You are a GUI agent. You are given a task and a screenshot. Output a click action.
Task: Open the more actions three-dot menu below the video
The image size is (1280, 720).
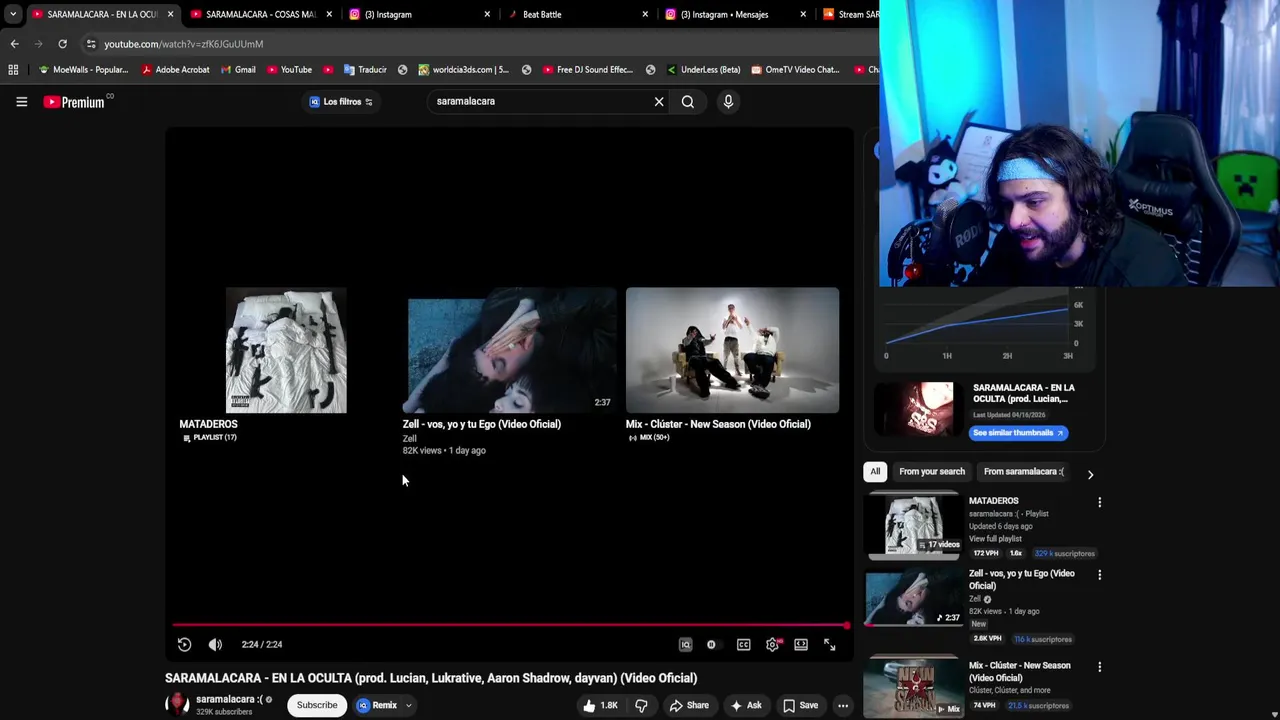coord(843,706)
